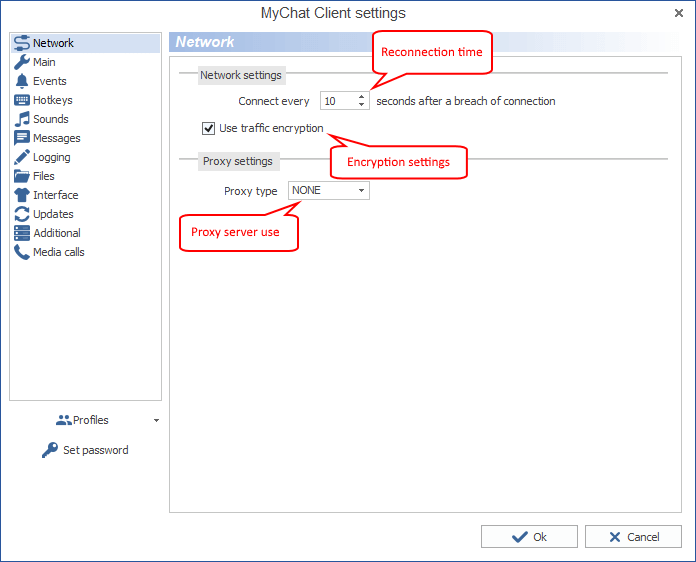Click the Main wrench icon
The width and height of the screenshot is (696, 562).
pyautogui.click(x=22, y=62)
